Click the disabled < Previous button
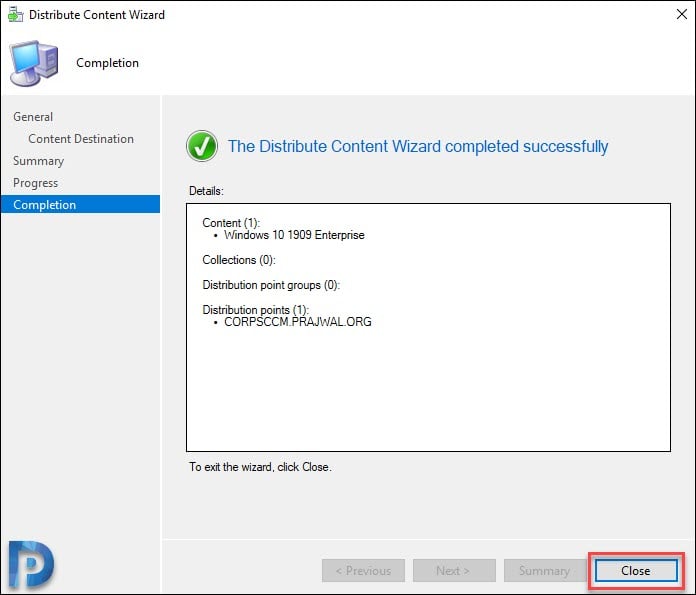Viewport: 696px width, 595px height. tap(363, 571)
